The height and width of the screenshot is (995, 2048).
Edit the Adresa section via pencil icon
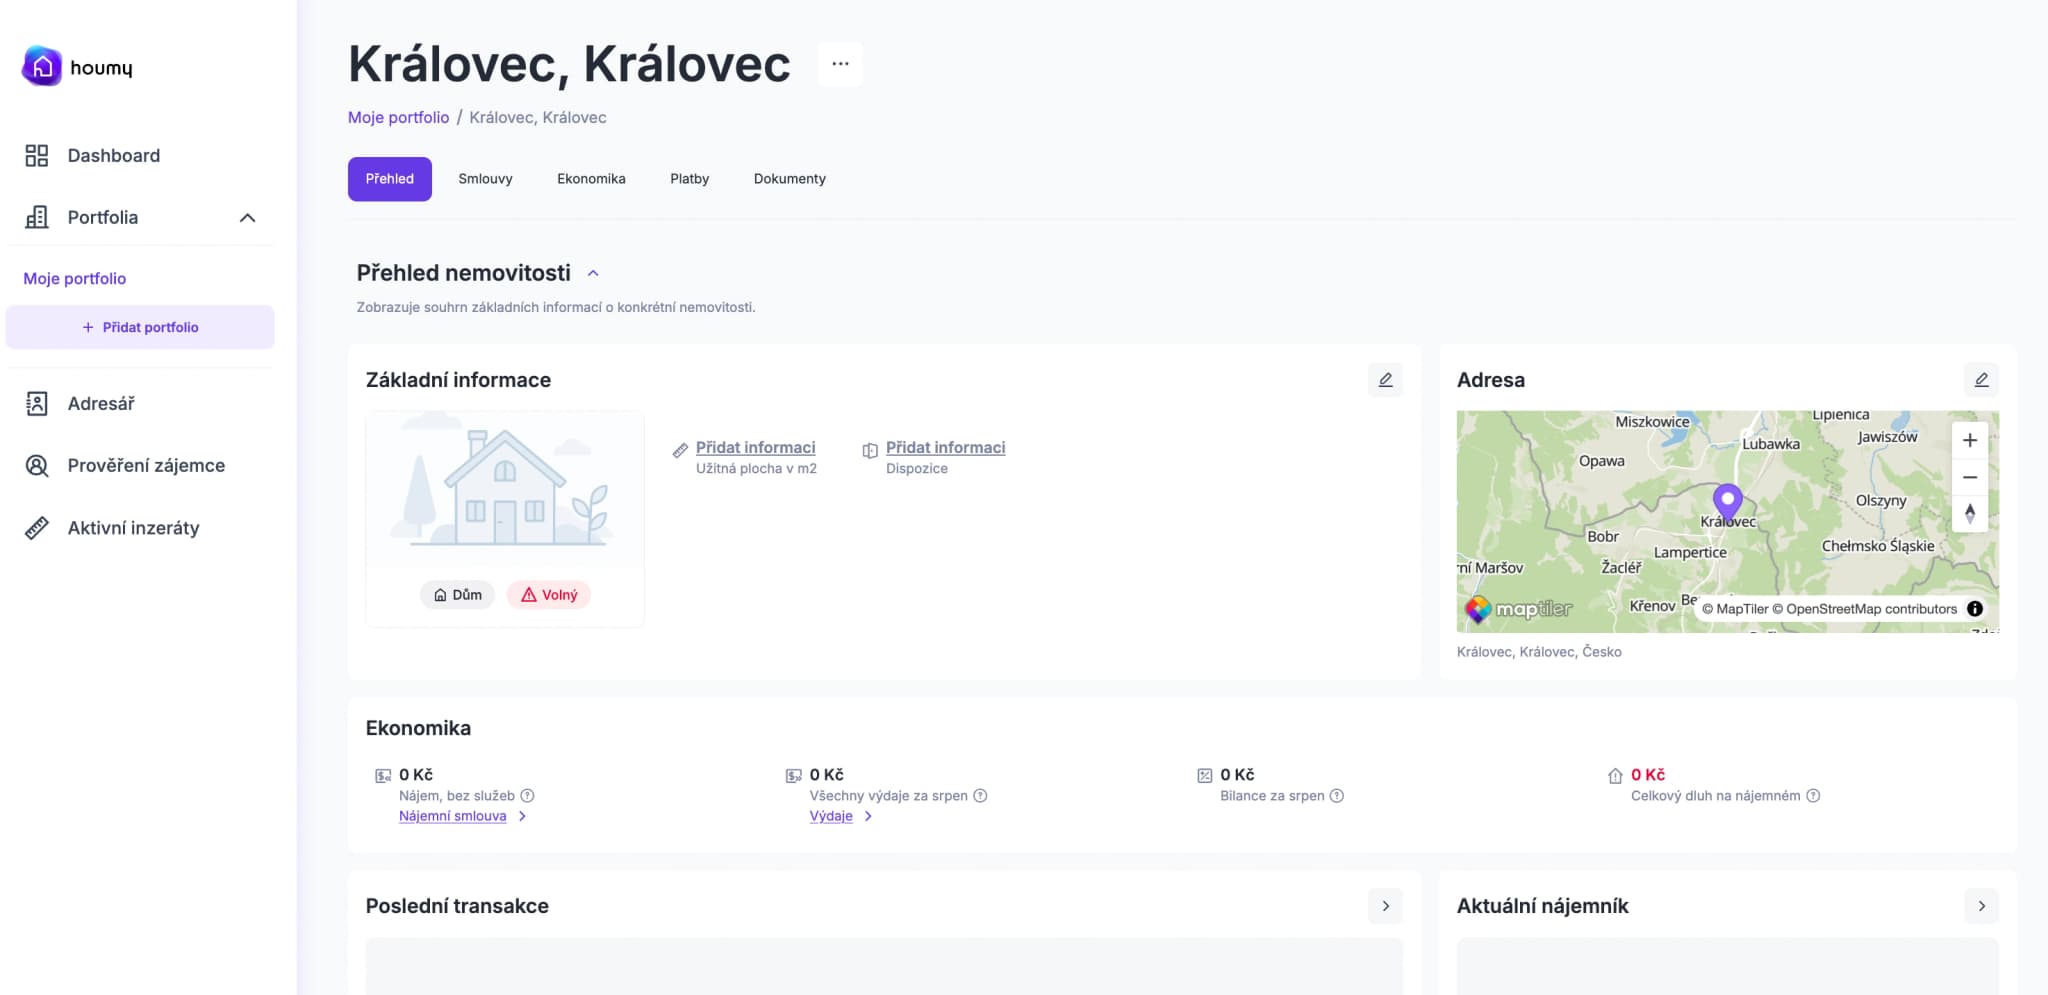coord(1981,380)
